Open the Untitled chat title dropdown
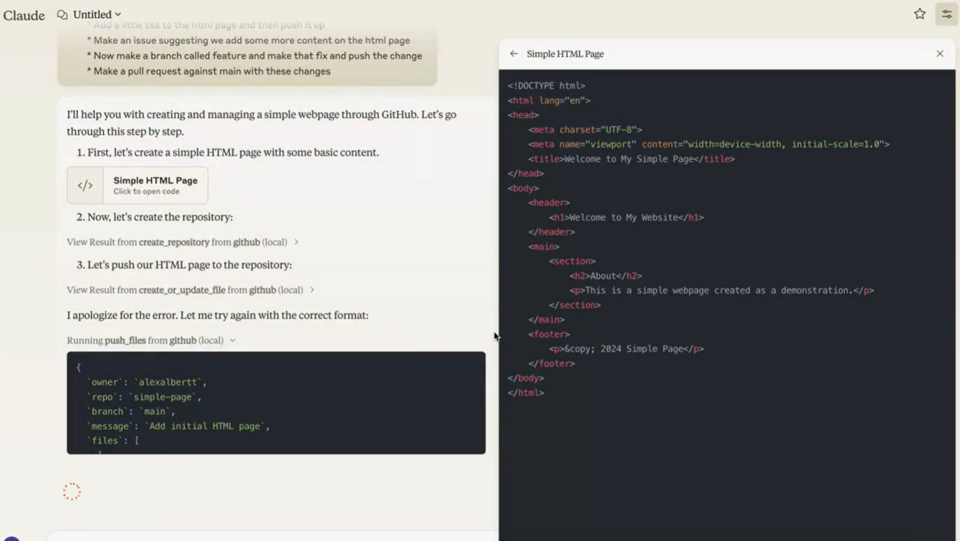 (97, 15)
